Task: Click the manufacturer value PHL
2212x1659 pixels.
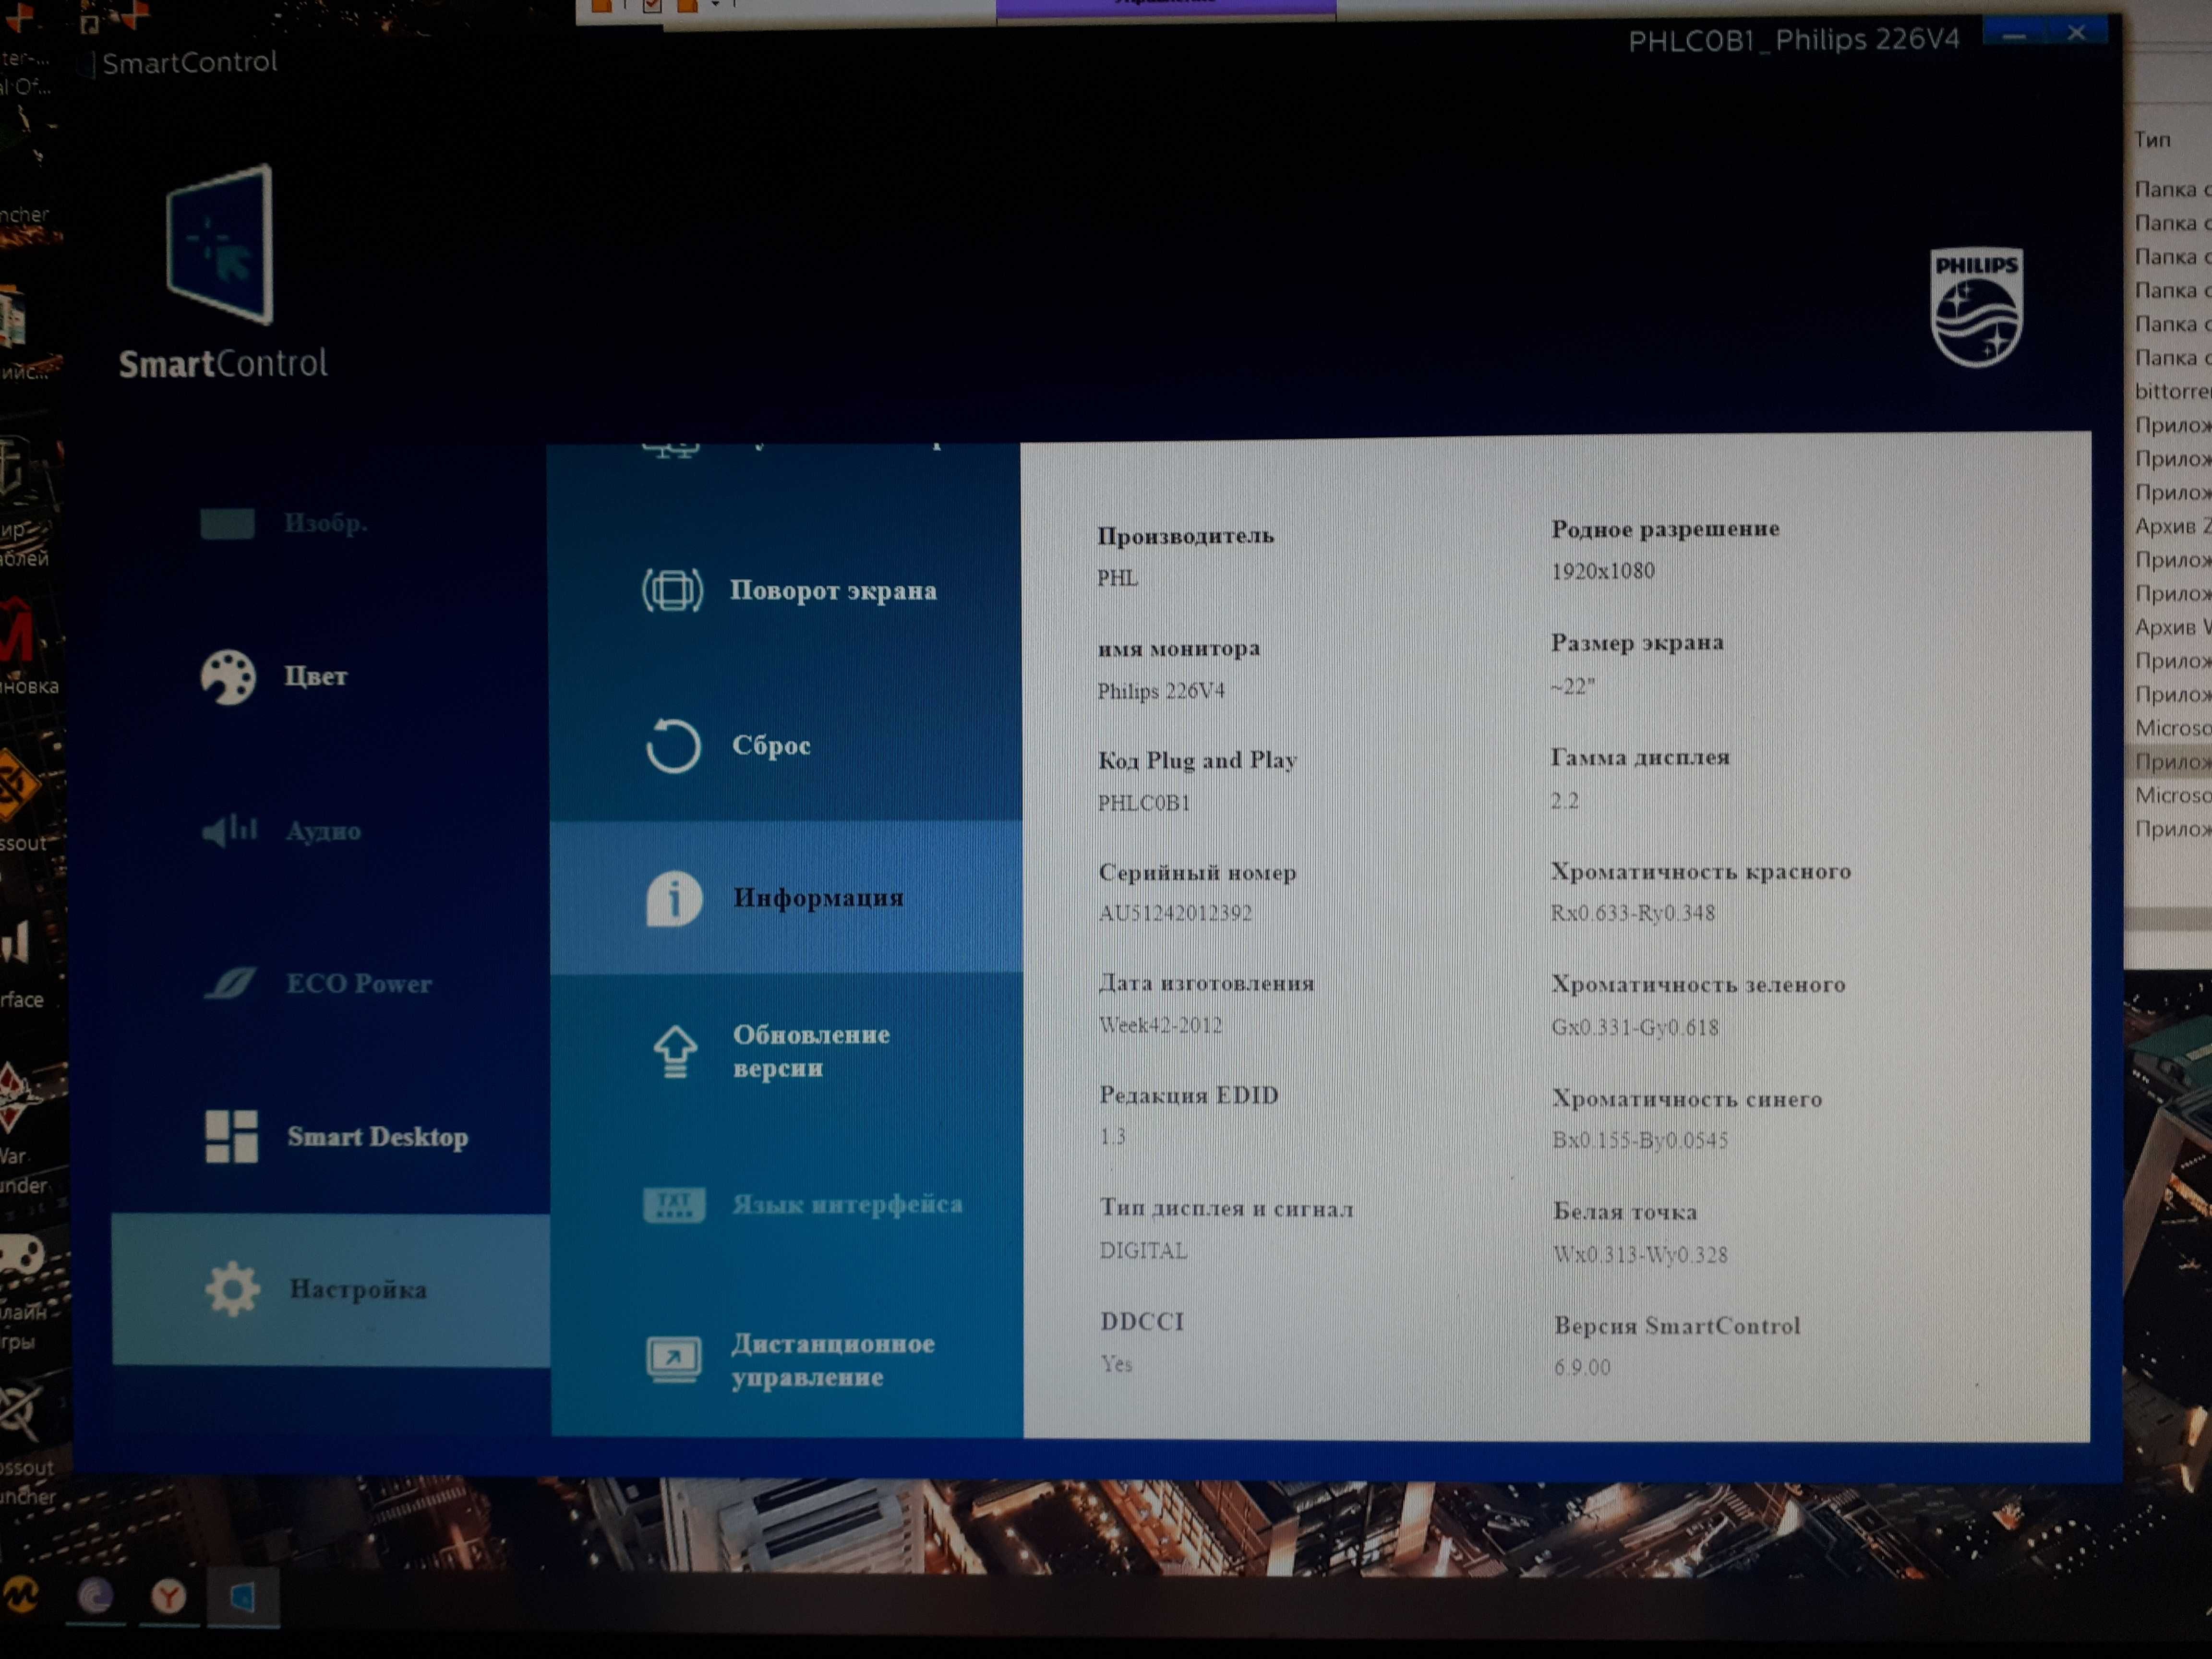Action: tap(1118, 578)
